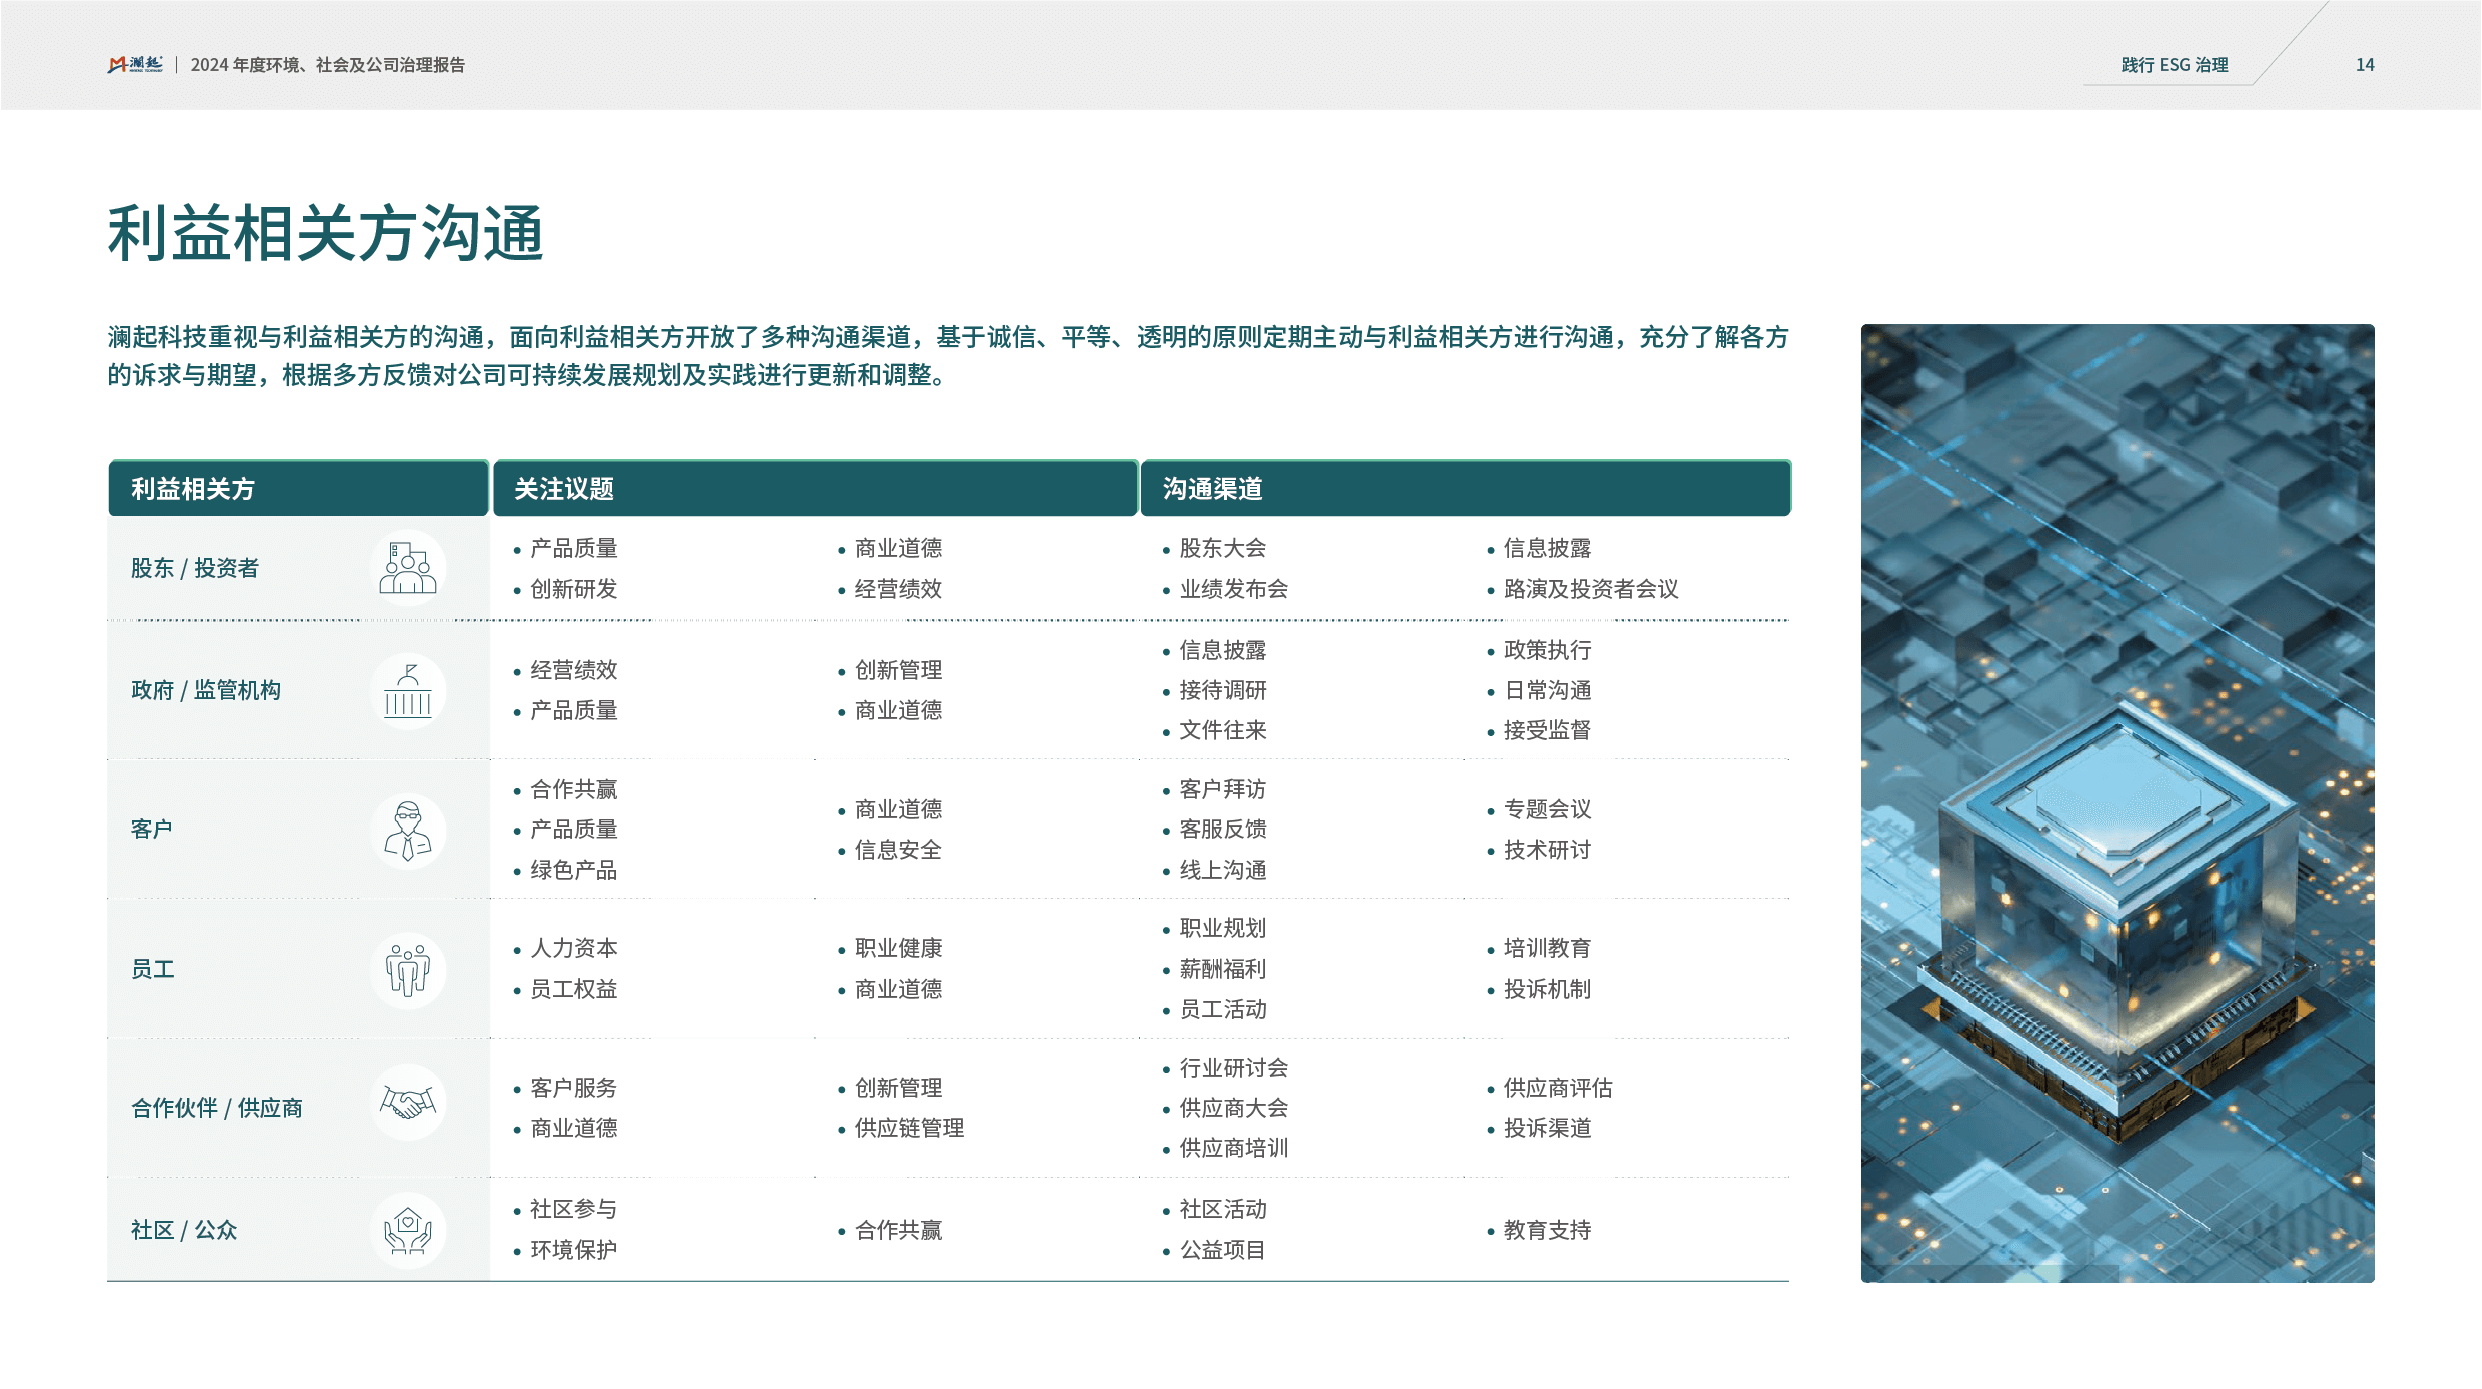Click the 利益相关方沟通 page title

coord(326,234)
